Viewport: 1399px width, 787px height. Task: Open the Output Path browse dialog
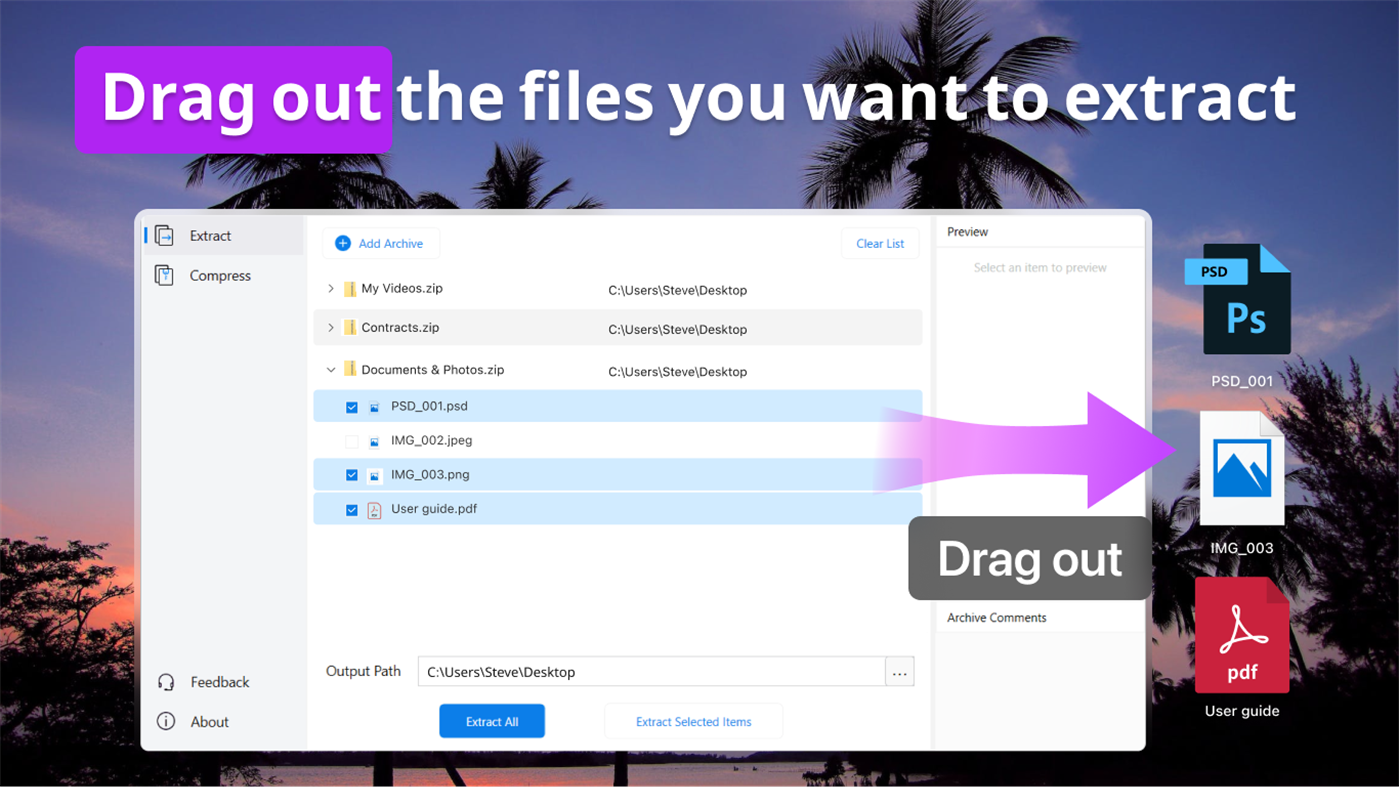point(899,671)
